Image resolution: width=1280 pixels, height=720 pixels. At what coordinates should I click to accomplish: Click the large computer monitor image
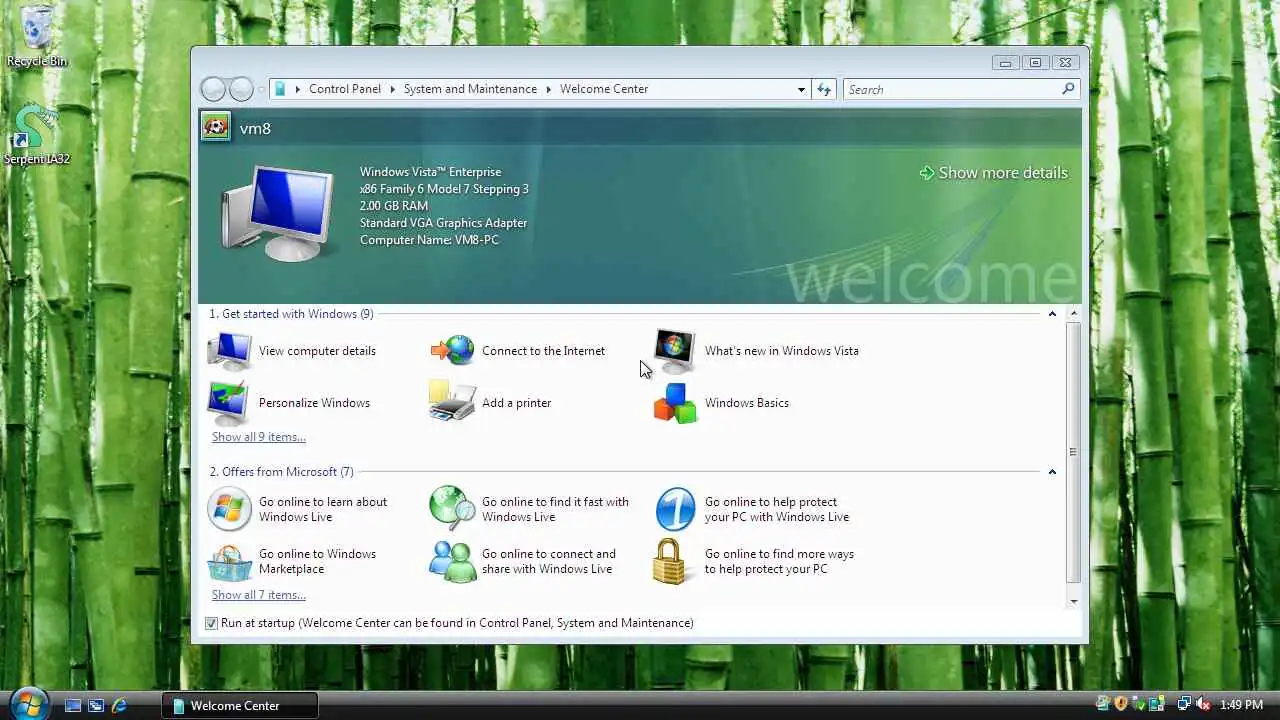277,213
